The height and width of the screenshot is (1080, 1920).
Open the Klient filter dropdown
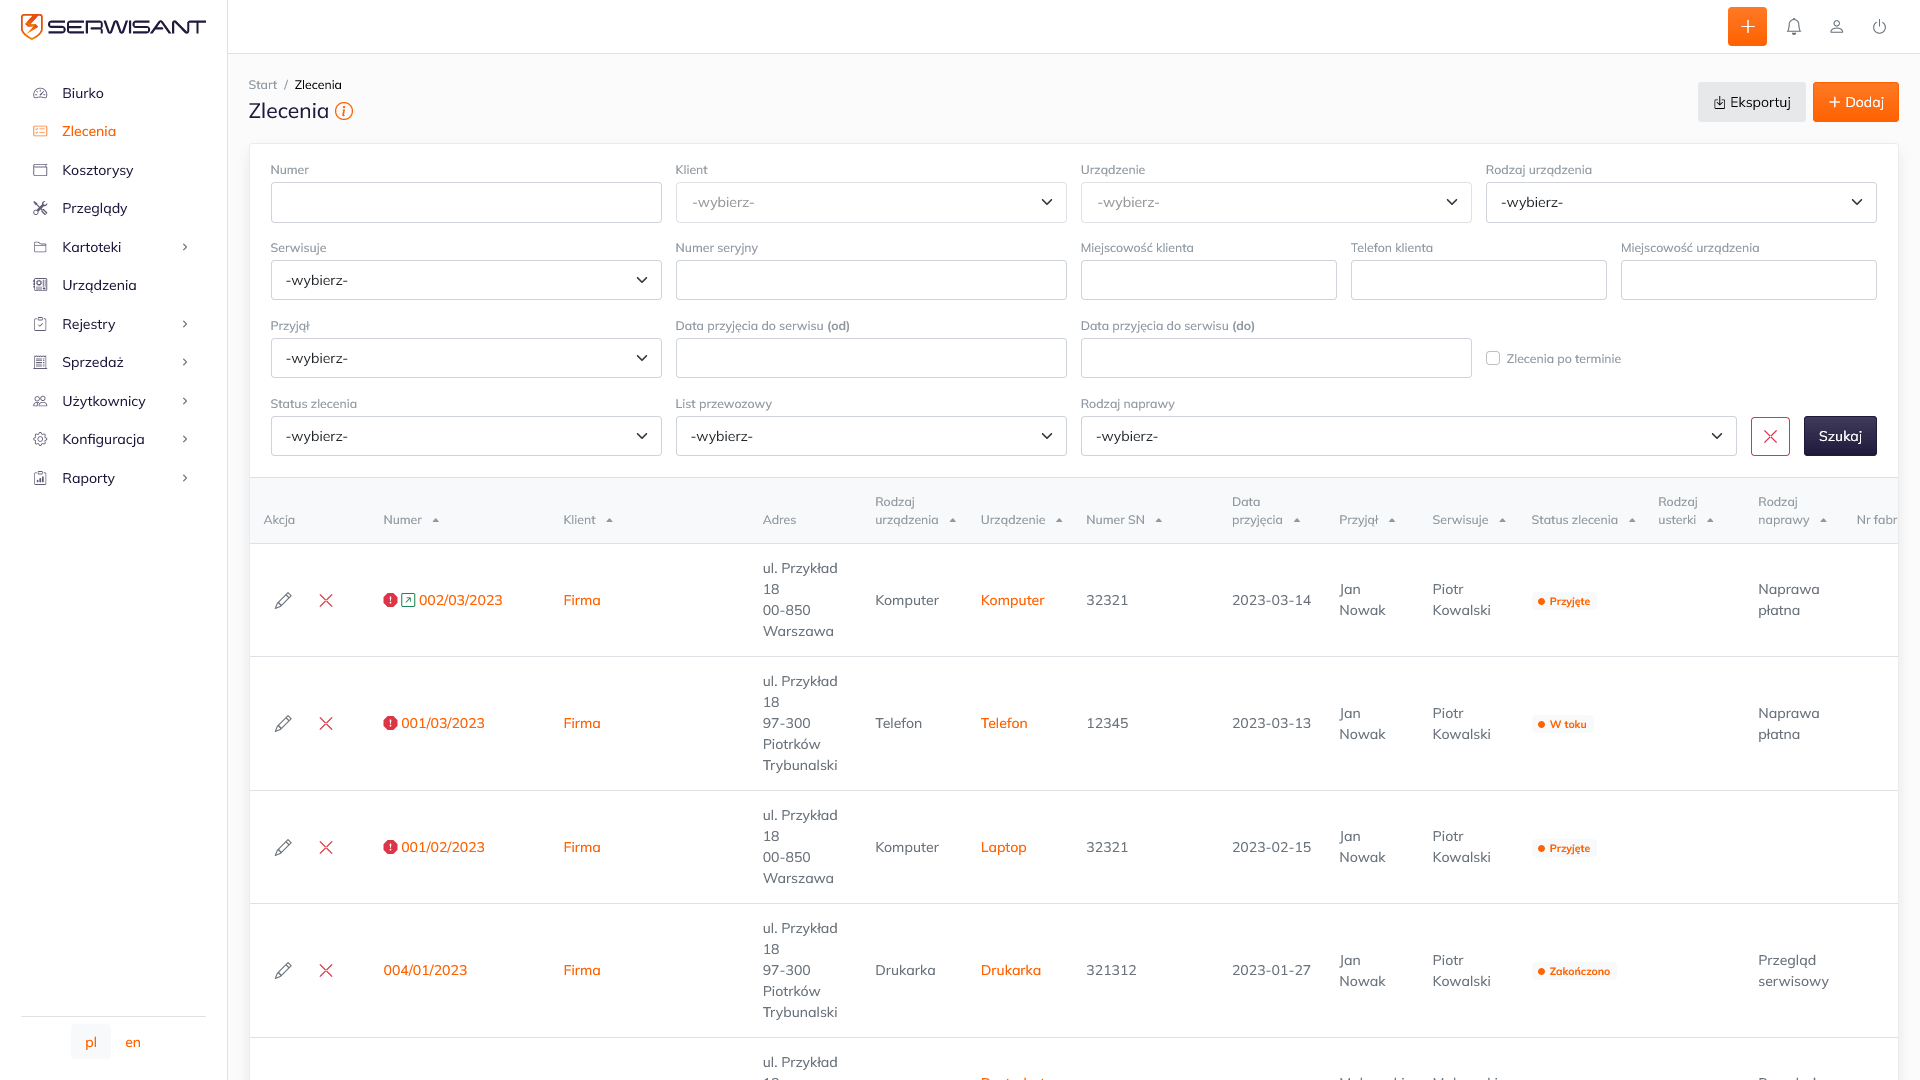pyautogui.click(x=870, y=202)
